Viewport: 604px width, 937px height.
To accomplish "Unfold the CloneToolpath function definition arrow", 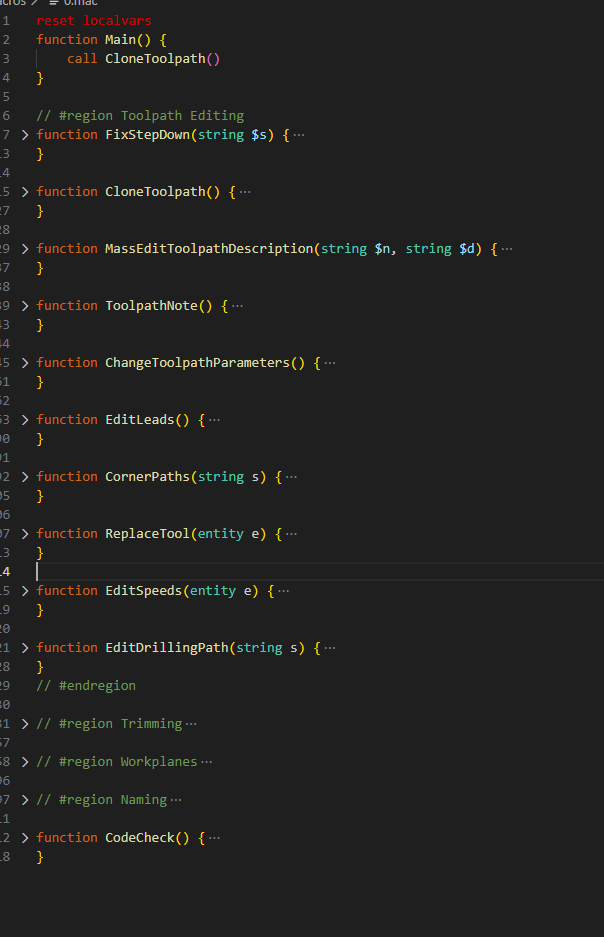I will coord(25,191).
